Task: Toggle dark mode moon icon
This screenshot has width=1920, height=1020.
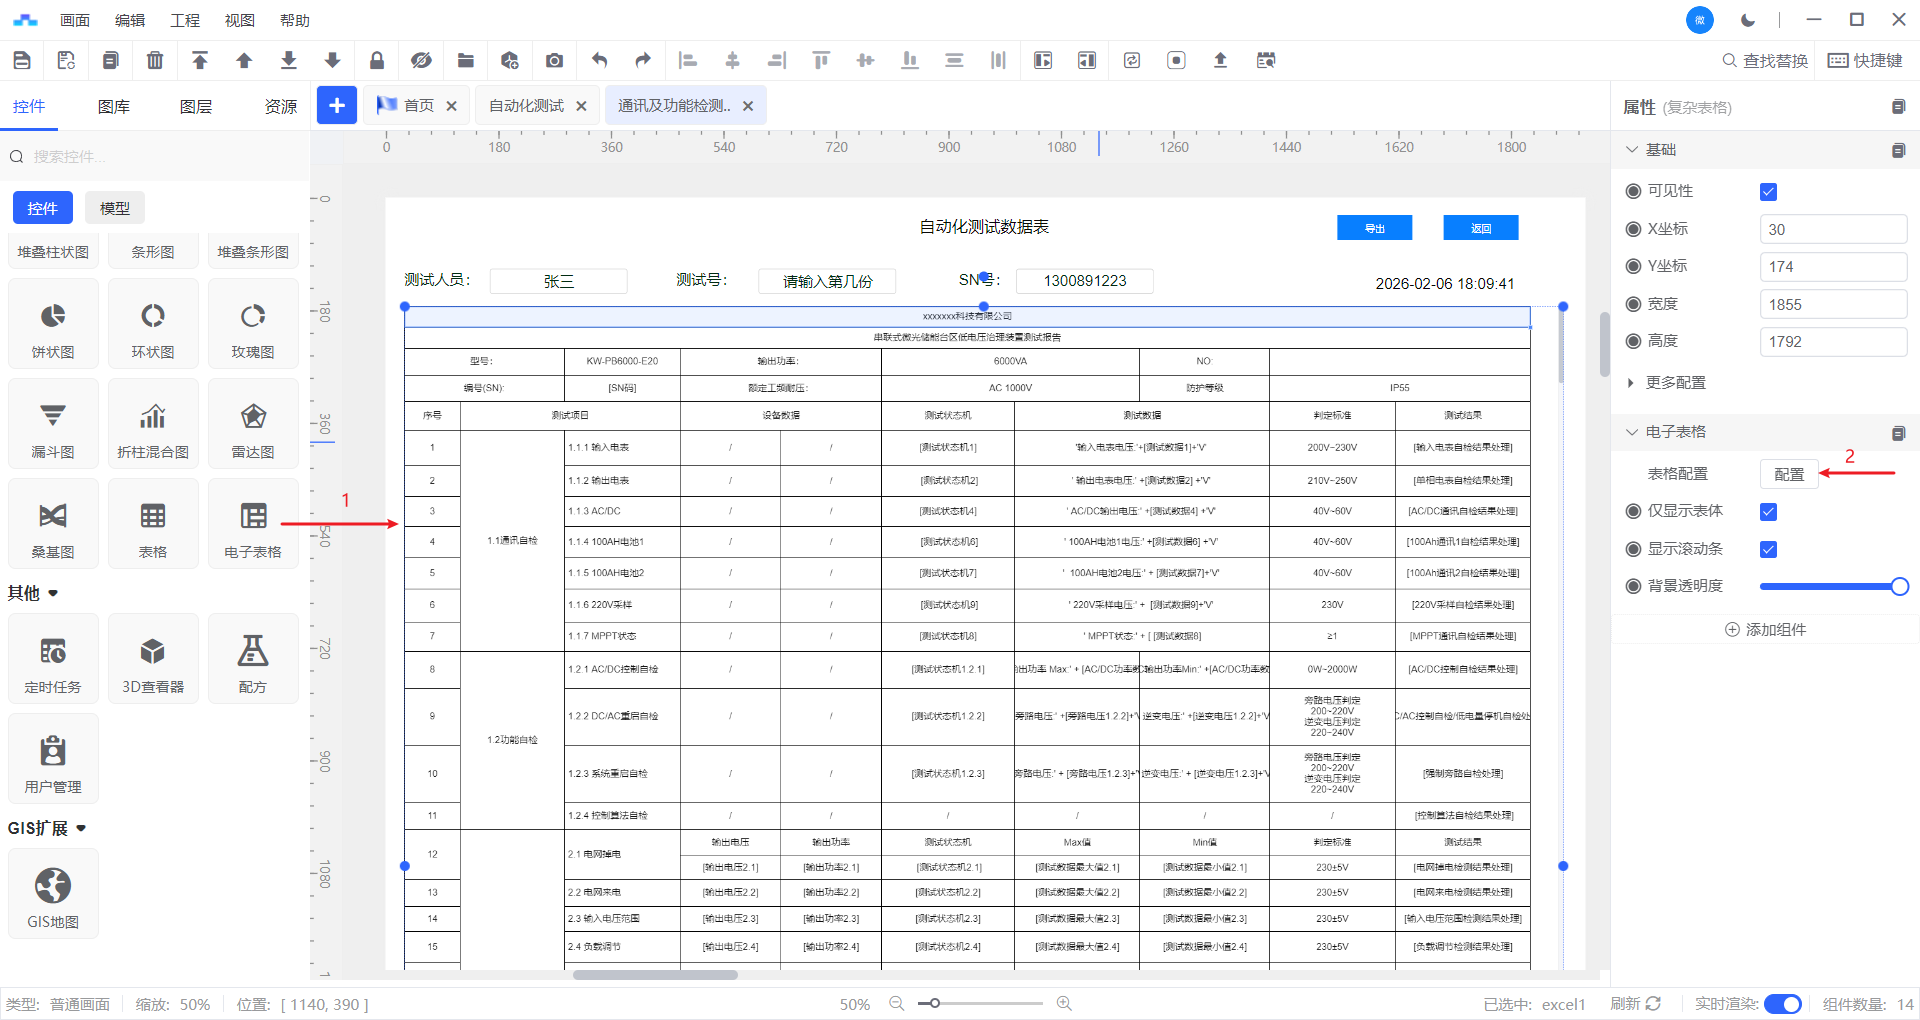Action: pyautogui.click(x=1748, y=20)
